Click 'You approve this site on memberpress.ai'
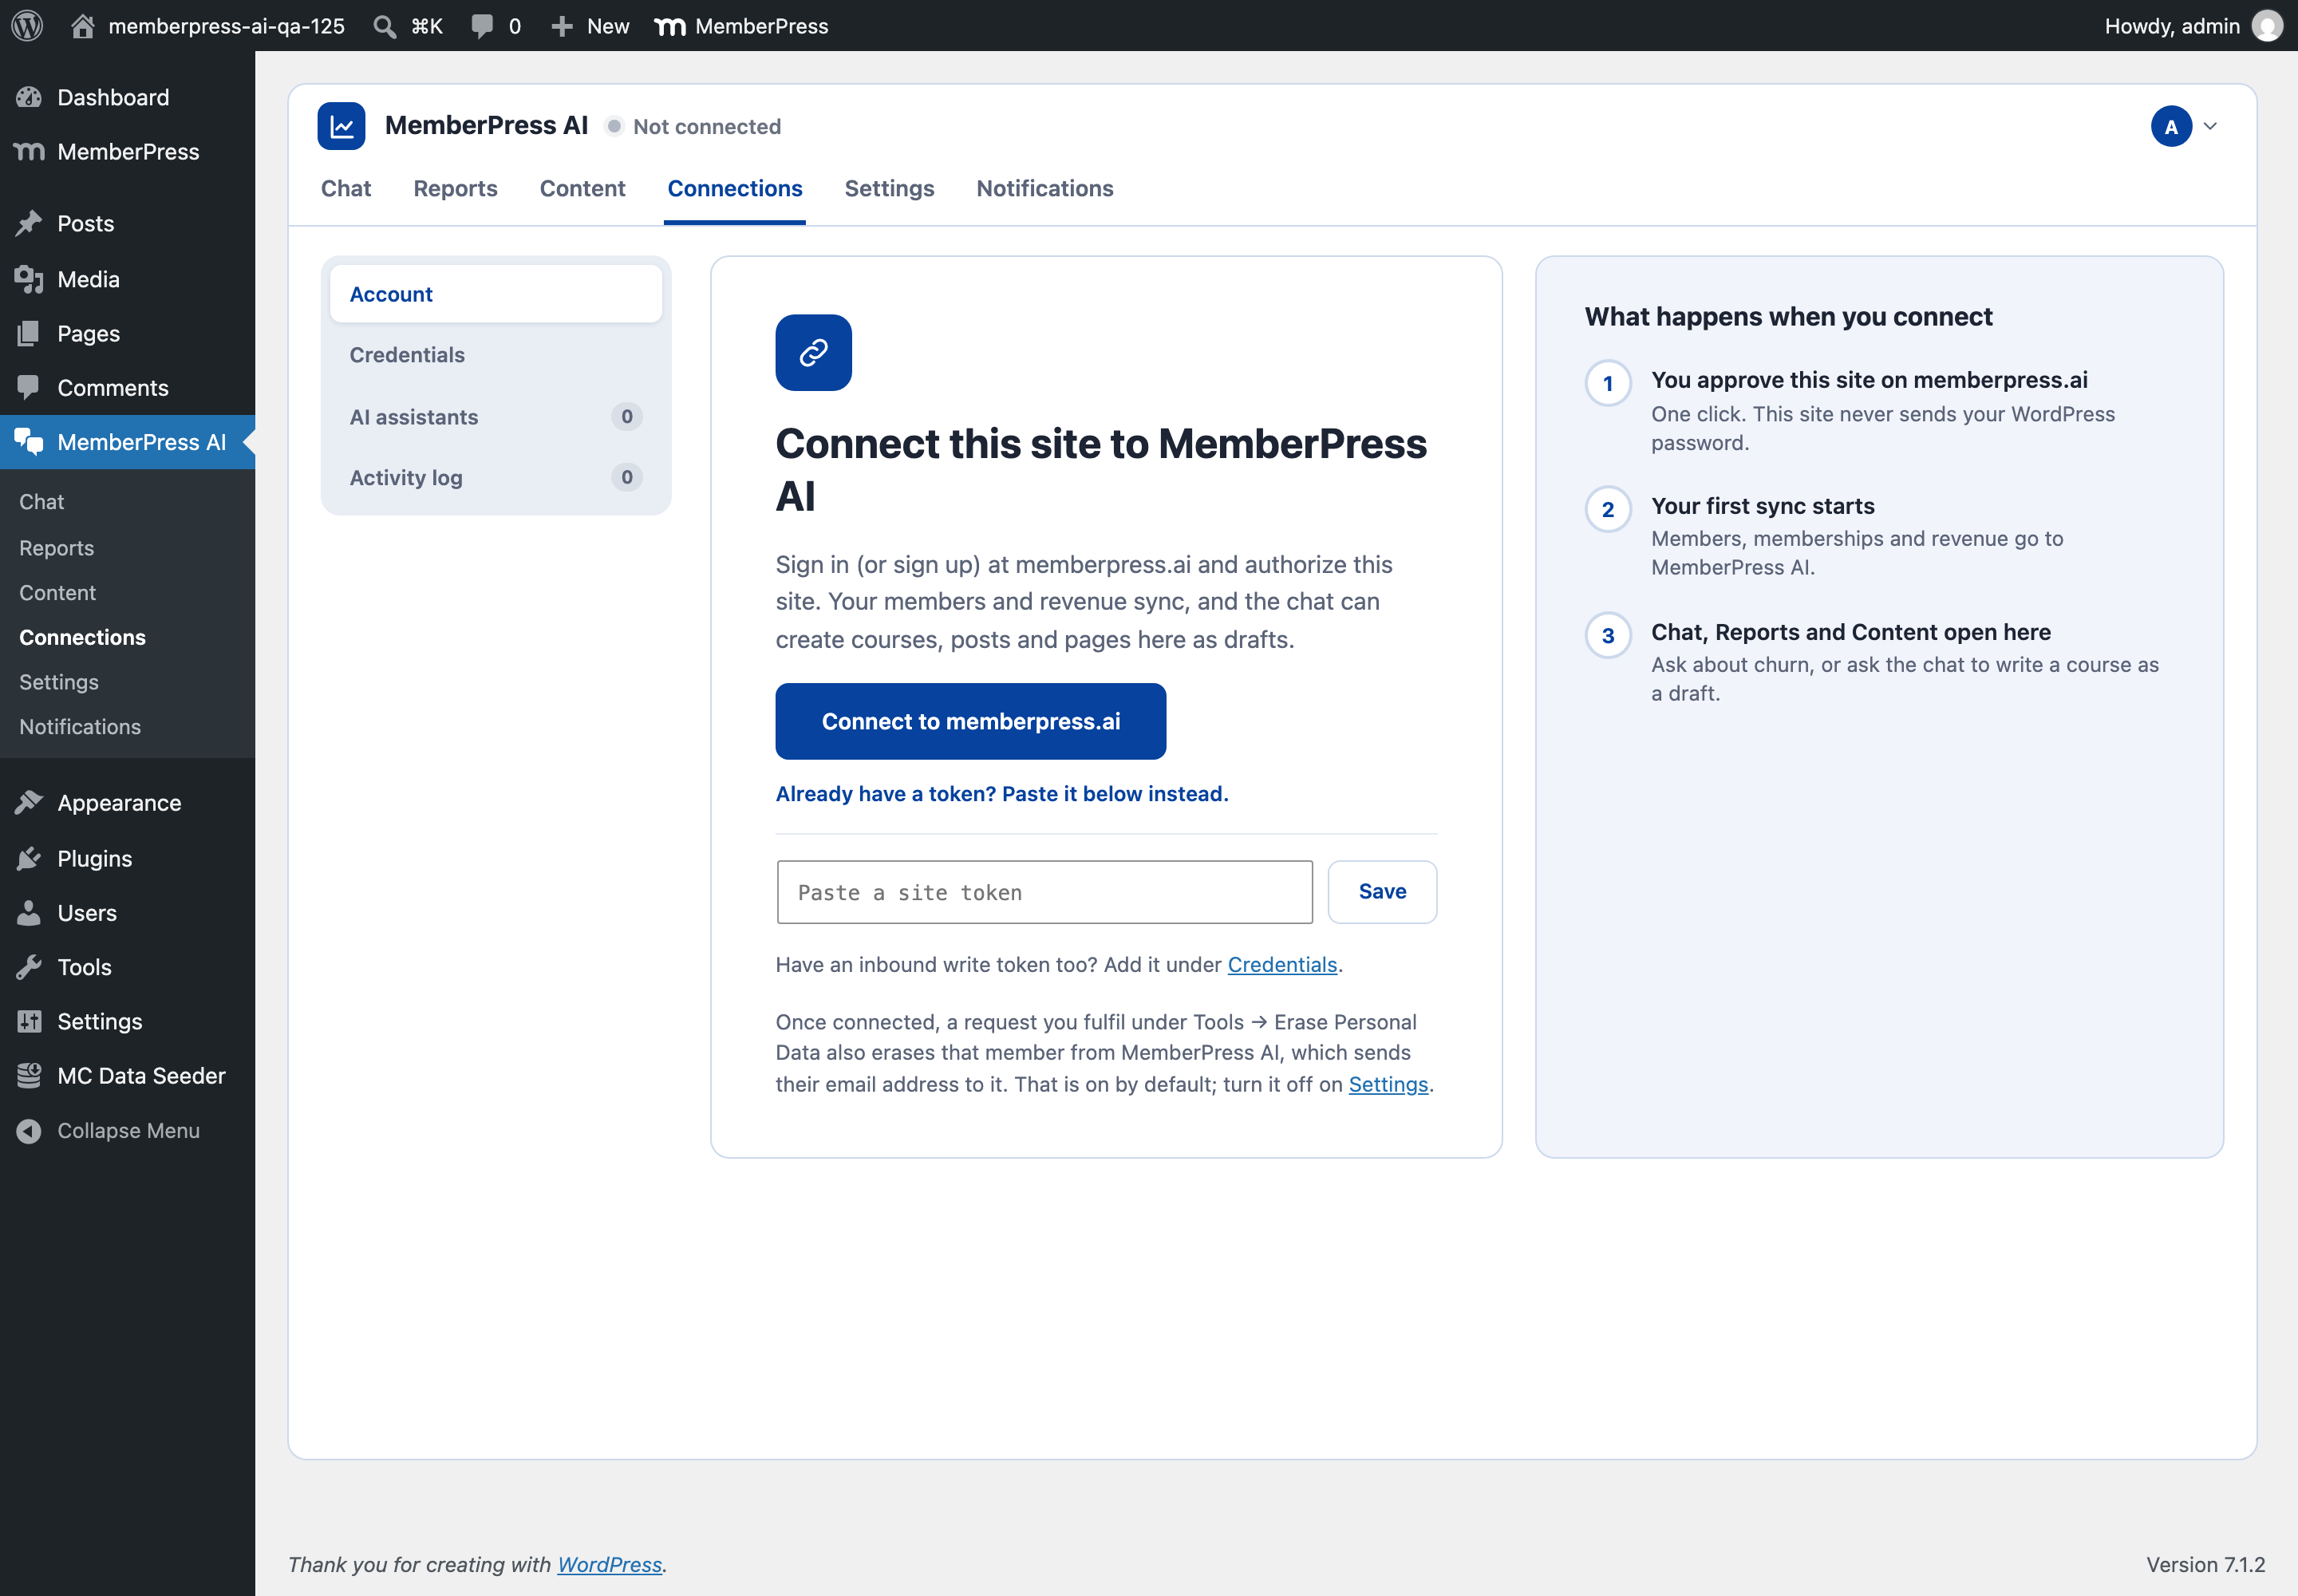Screen dimensions: 2298x1596 pos(1869,380)
